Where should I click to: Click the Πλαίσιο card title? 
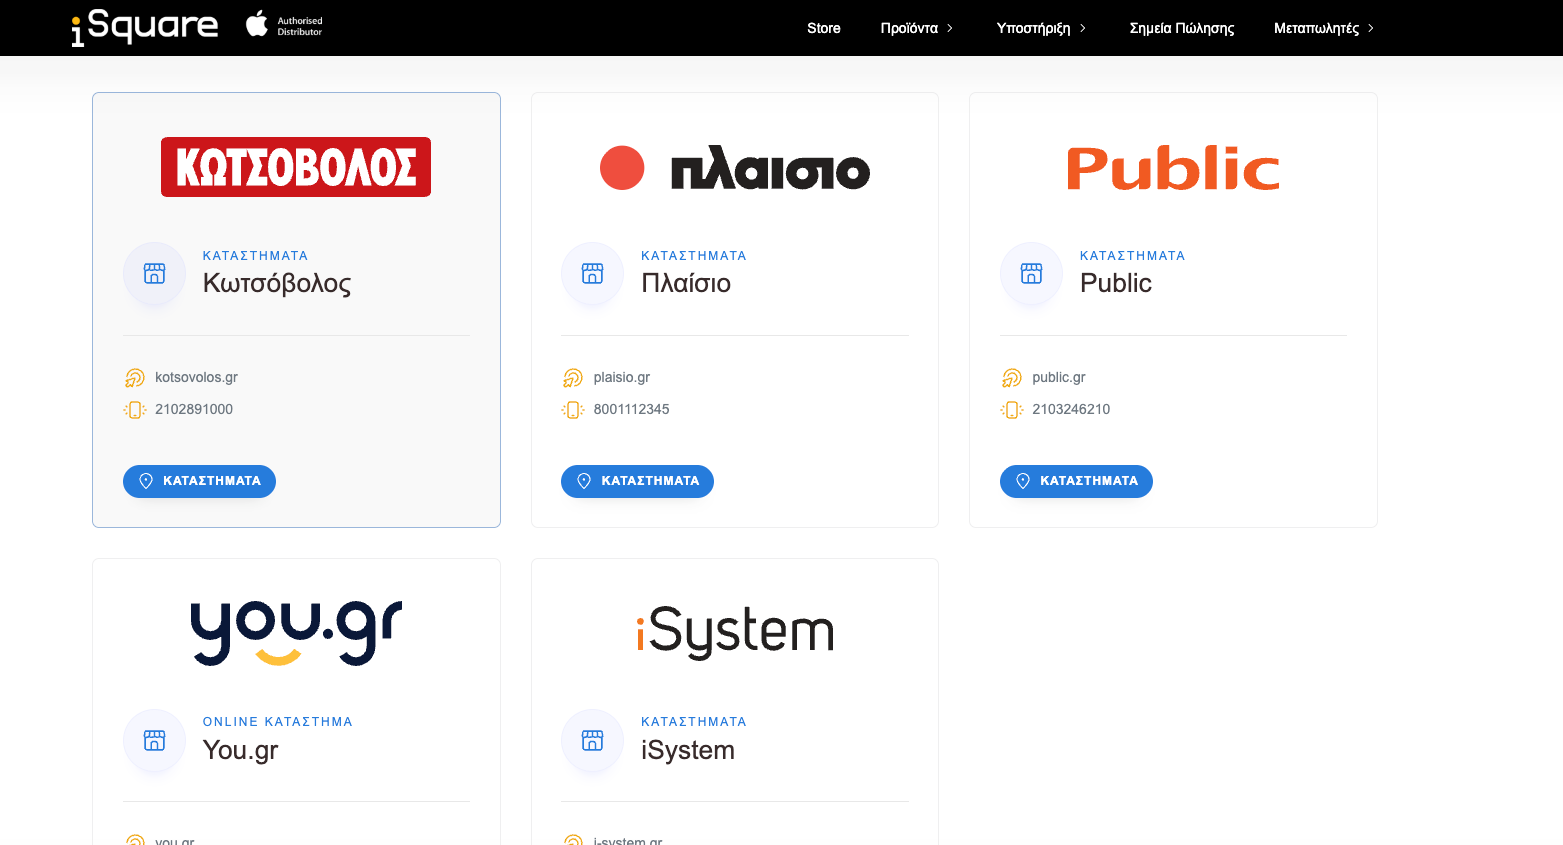click(x=686, y=283)
